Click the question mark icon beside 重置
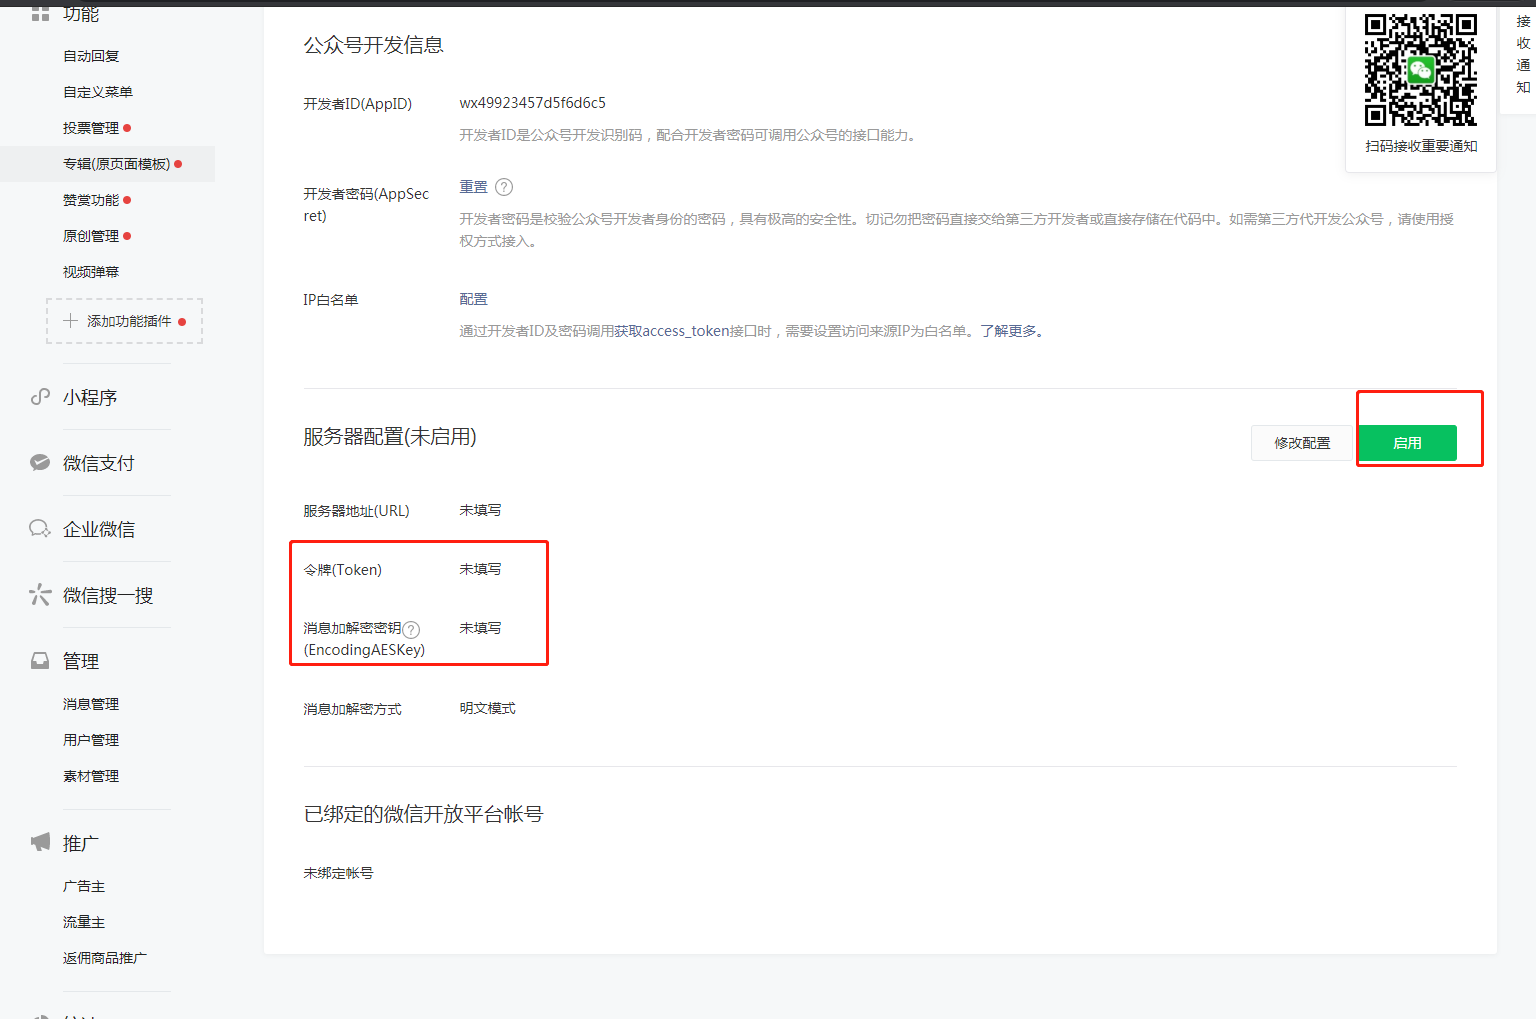The height and width of the screenshot is (1019, 1536). (x=504, y=187)
